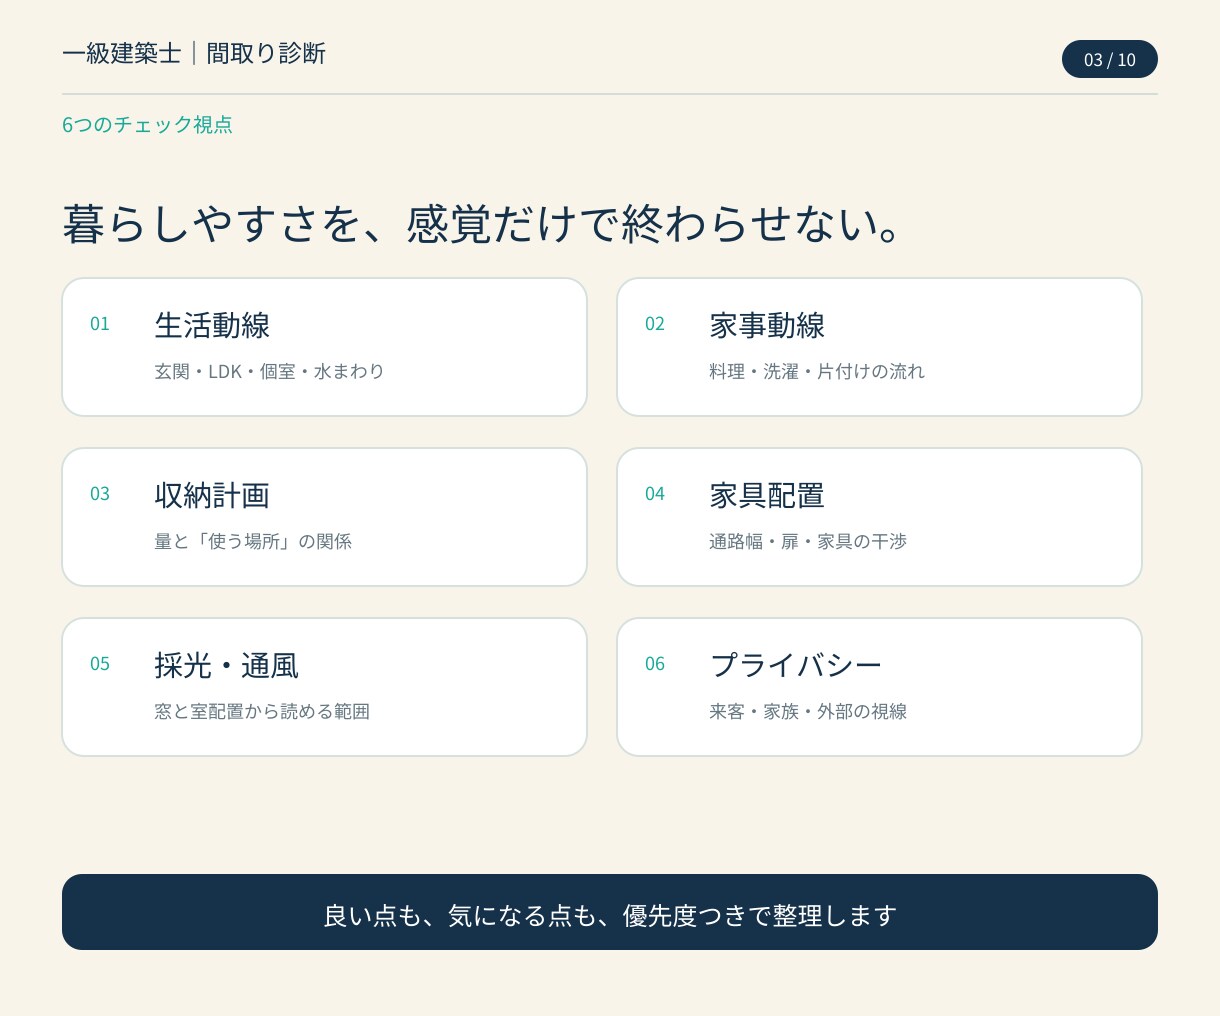Click the description 料理・洗濯・片付けの流れ
The image size is (1220, 1016).
[817, 371]
